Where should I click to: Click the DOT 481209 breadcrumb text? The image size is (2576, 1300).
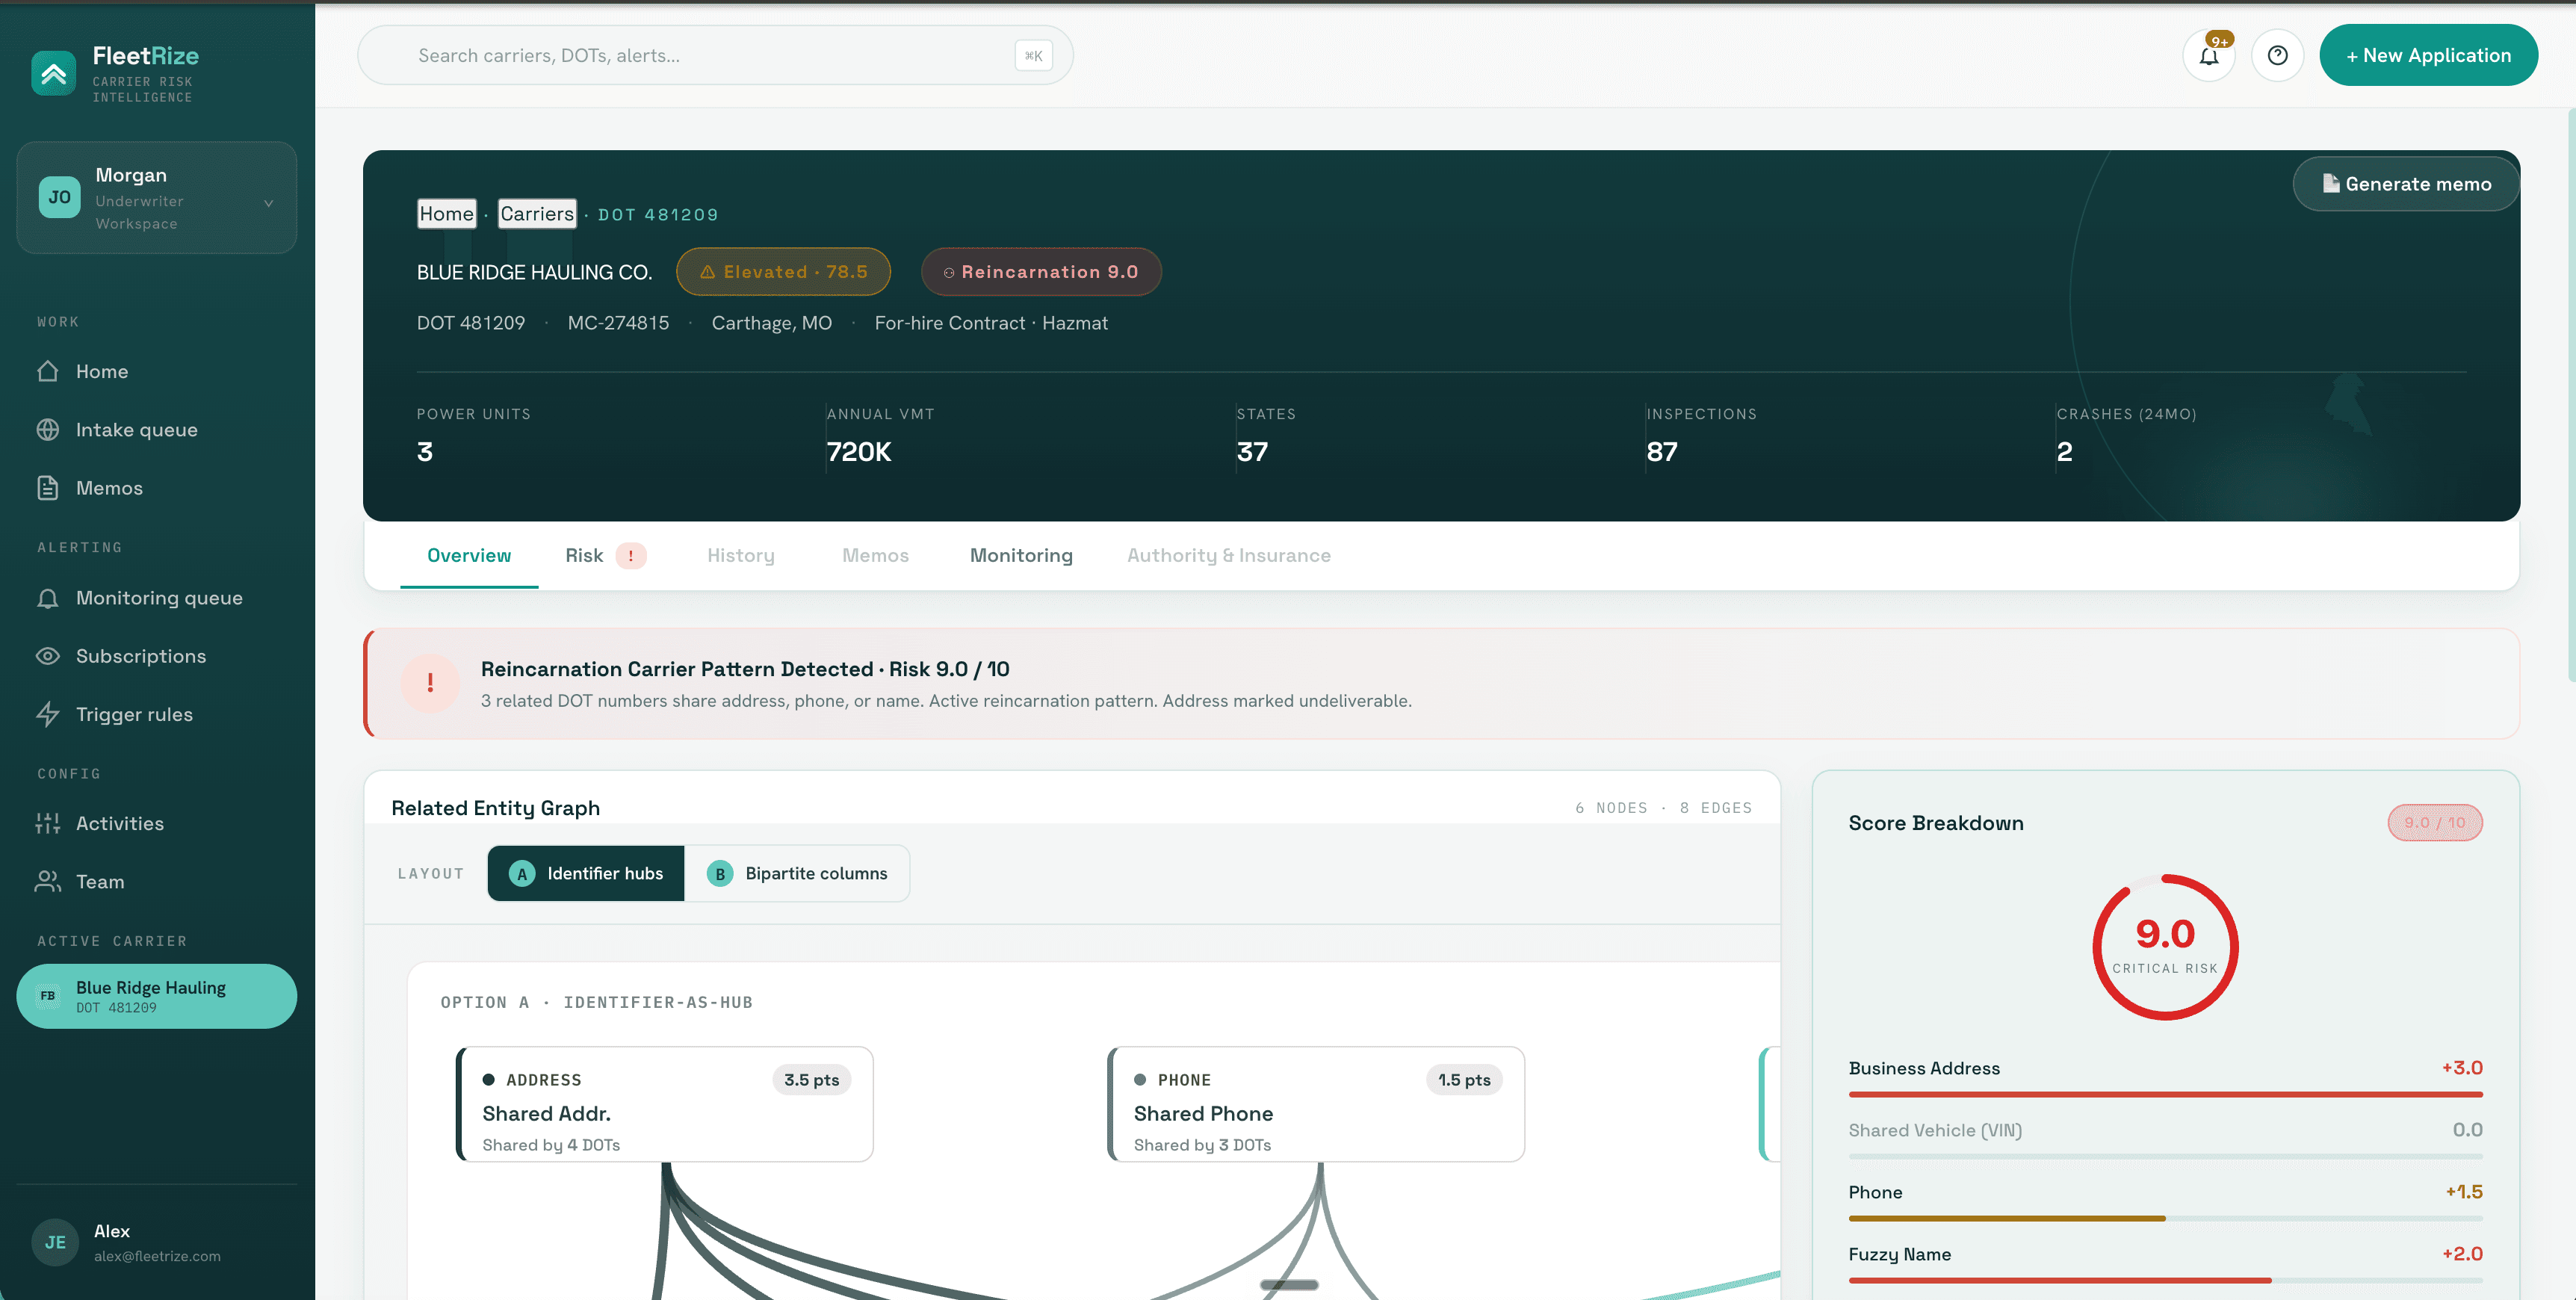pos(658,215)
